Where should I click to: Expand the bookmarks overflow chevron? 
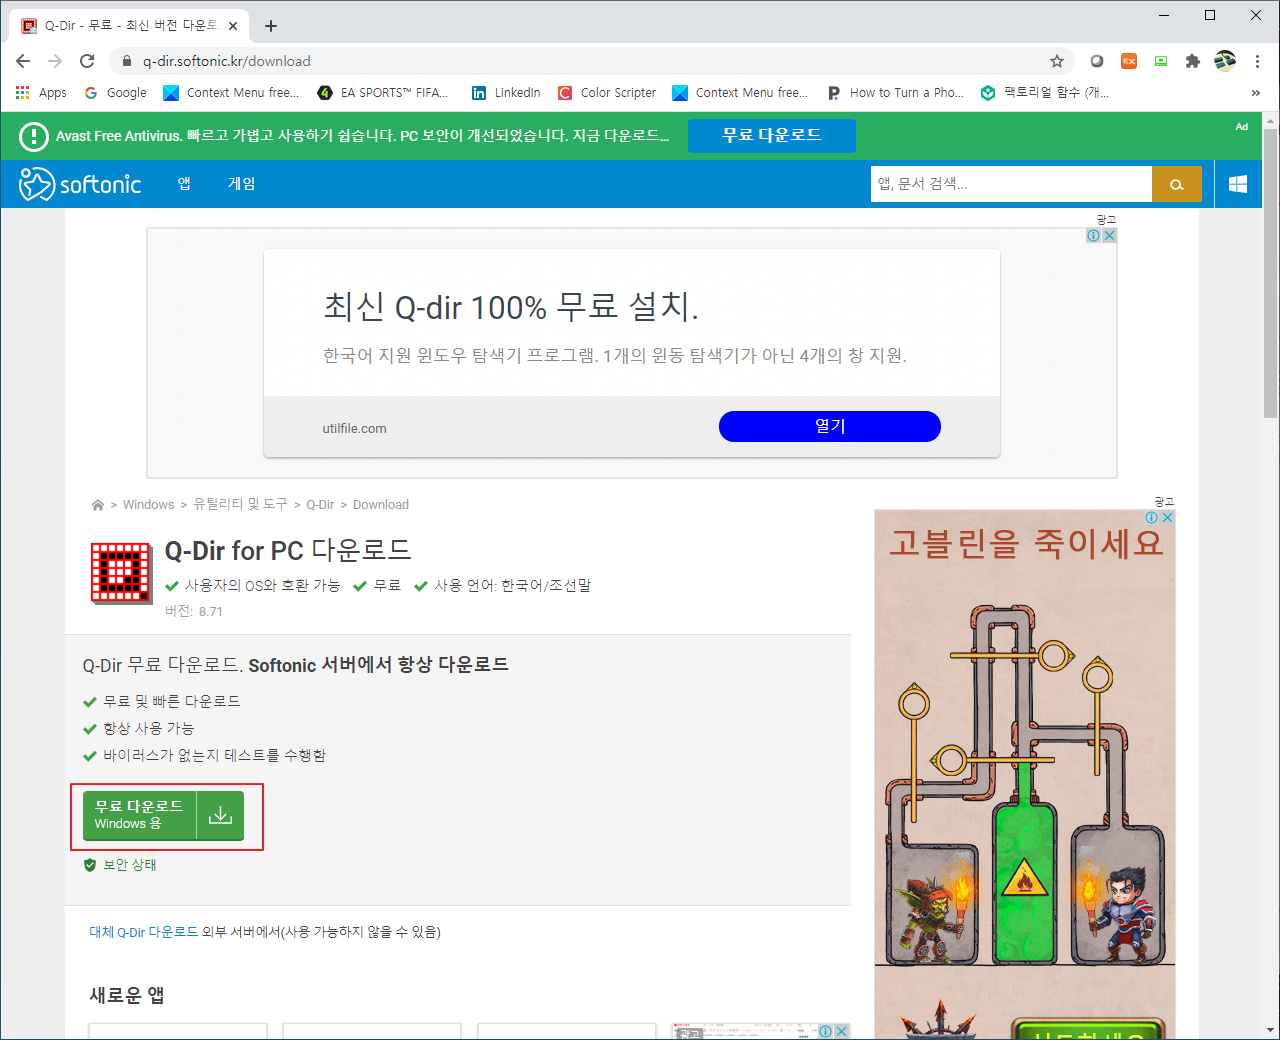(1256, 93)
